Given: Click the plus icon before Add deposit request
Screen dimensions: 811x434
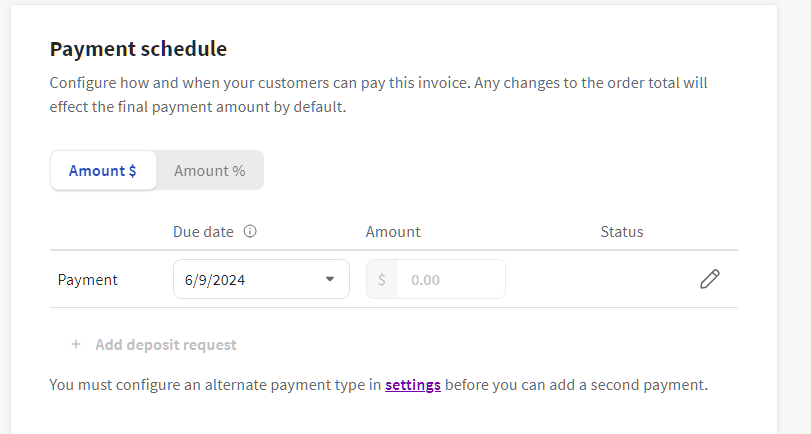Looking at the screenshot, I should [x=75, y=345].
